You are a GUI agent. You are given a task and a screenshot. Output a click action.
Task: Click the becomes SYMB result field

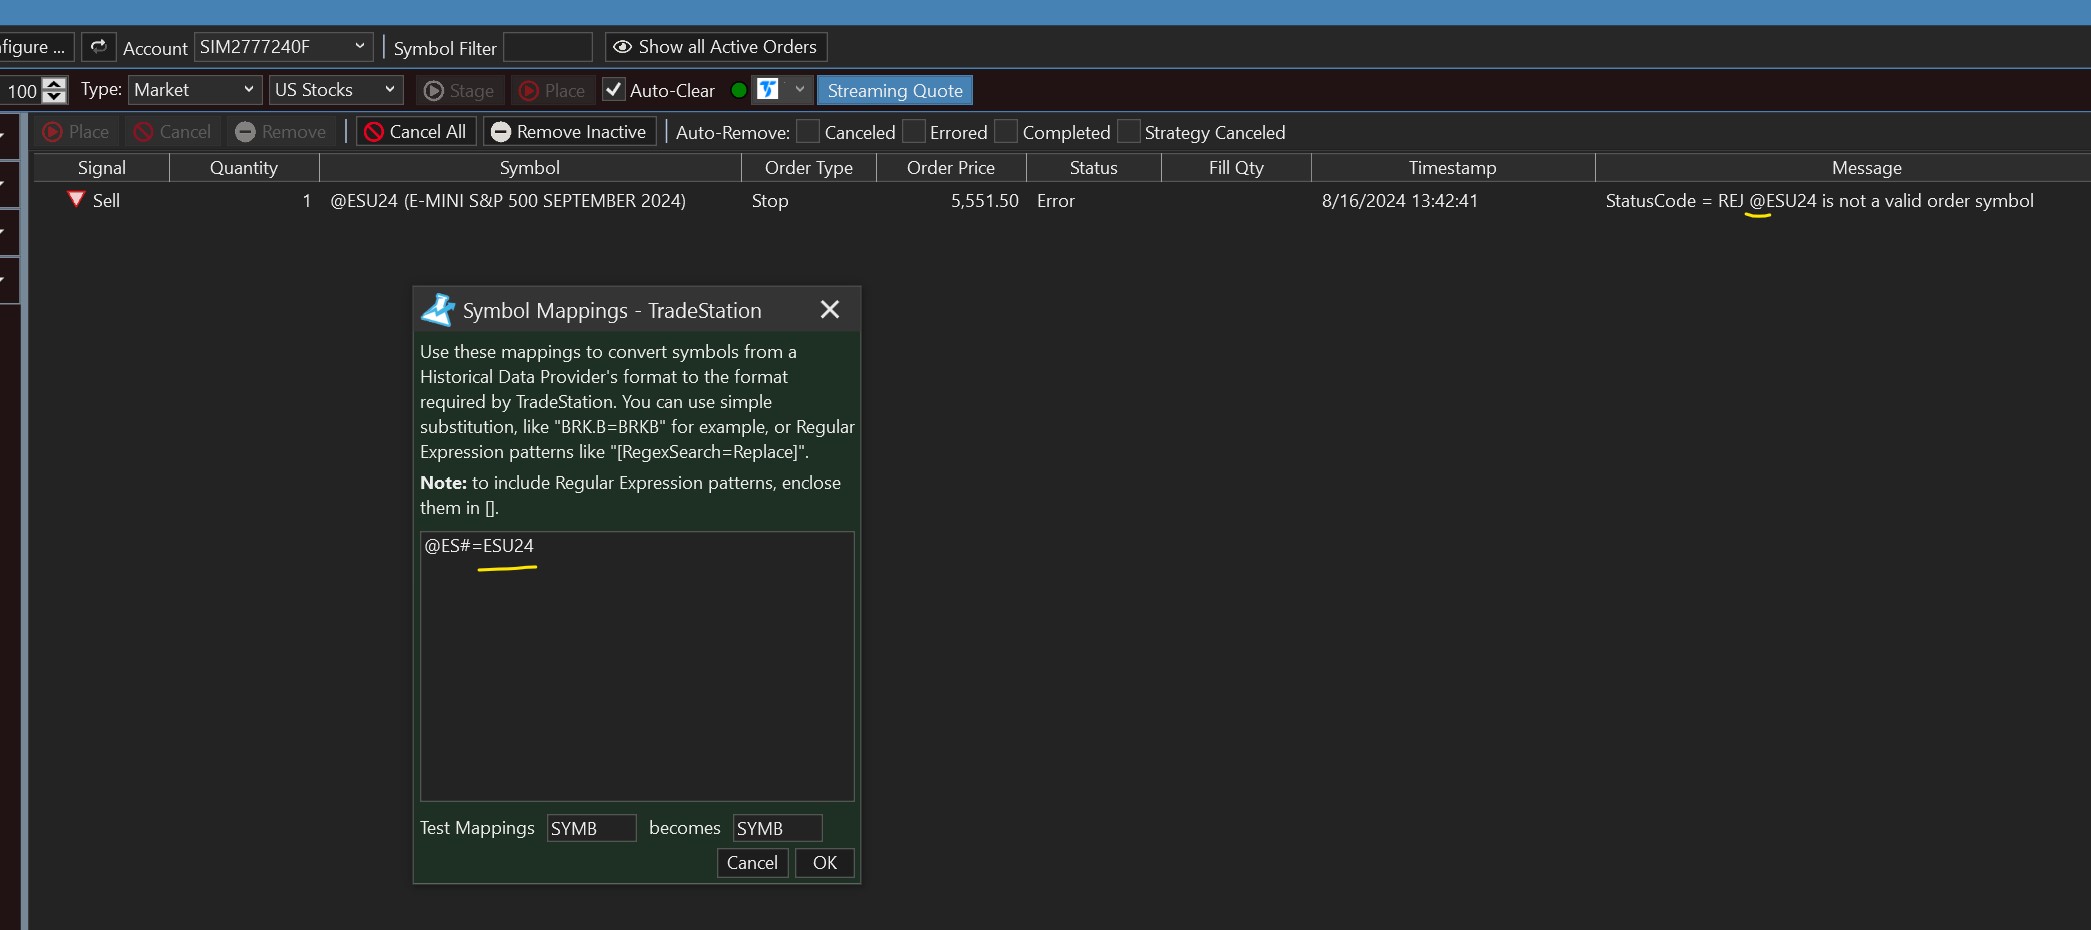pos(777,828)
